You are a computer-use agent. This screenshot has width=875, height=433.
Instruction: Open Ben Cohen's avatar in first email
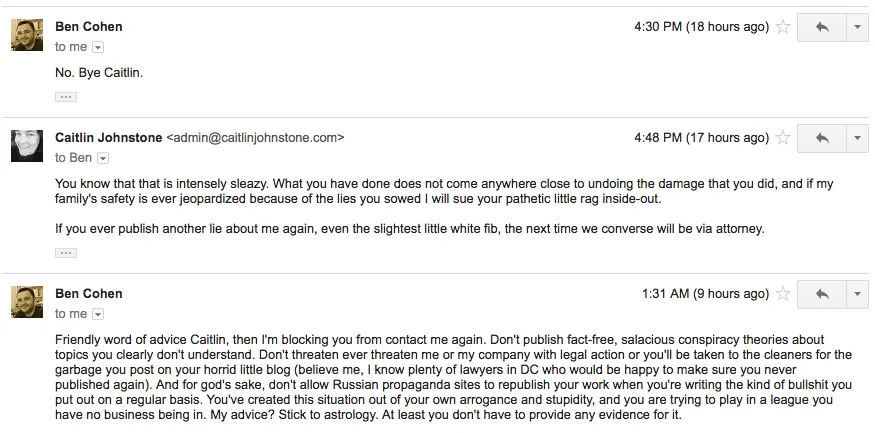(x=27, y=35)
